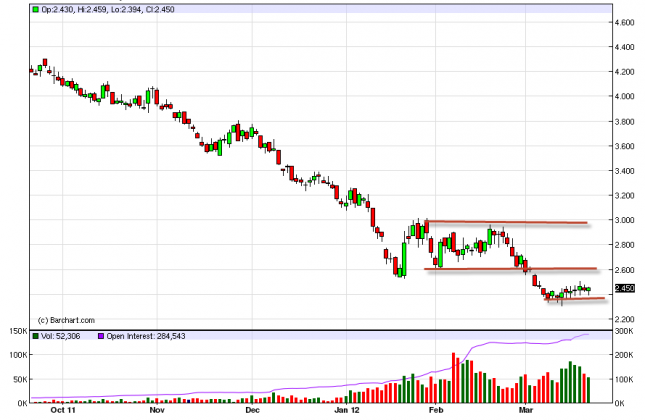Screen dimensions: 645x420
Task: Click the 2.450 current price tag
Action: pos(624,288)
